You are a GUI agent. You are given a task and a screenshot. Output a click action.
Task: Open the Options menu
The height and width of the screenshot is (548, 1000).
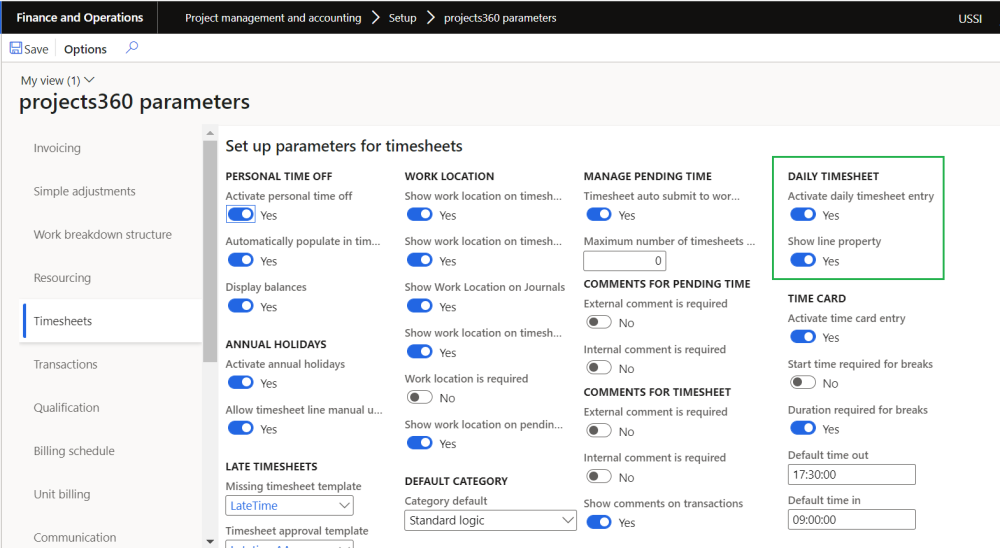point(85,49)
